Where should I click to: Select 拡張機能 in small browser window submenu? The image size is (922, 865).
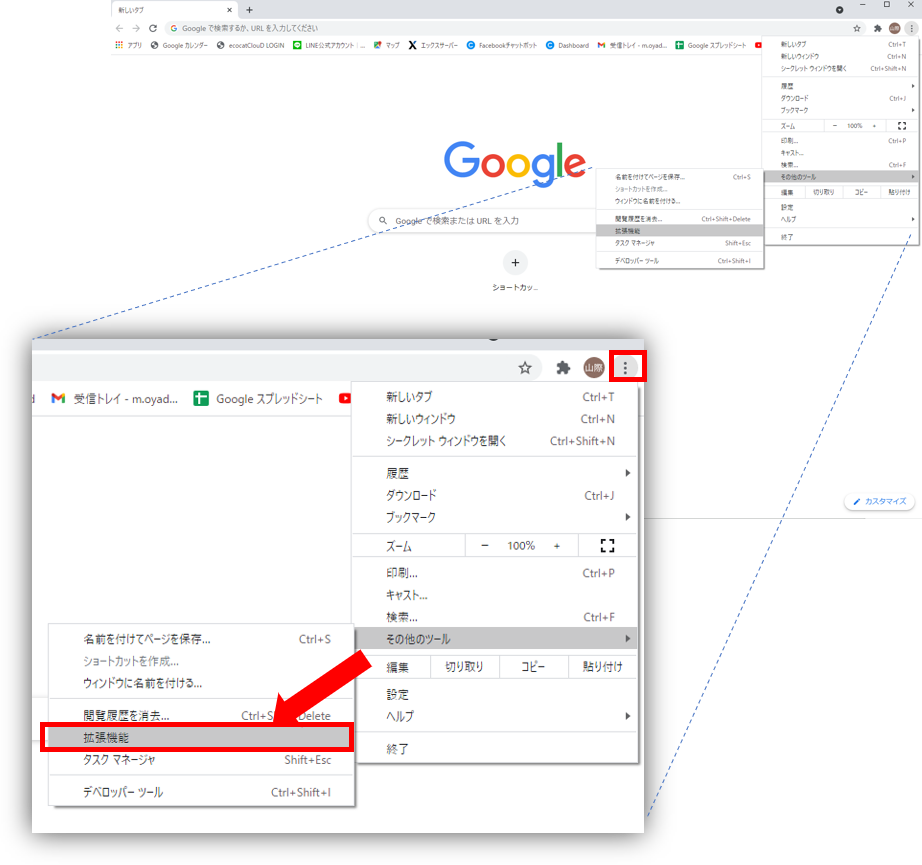tap(680, 231)
